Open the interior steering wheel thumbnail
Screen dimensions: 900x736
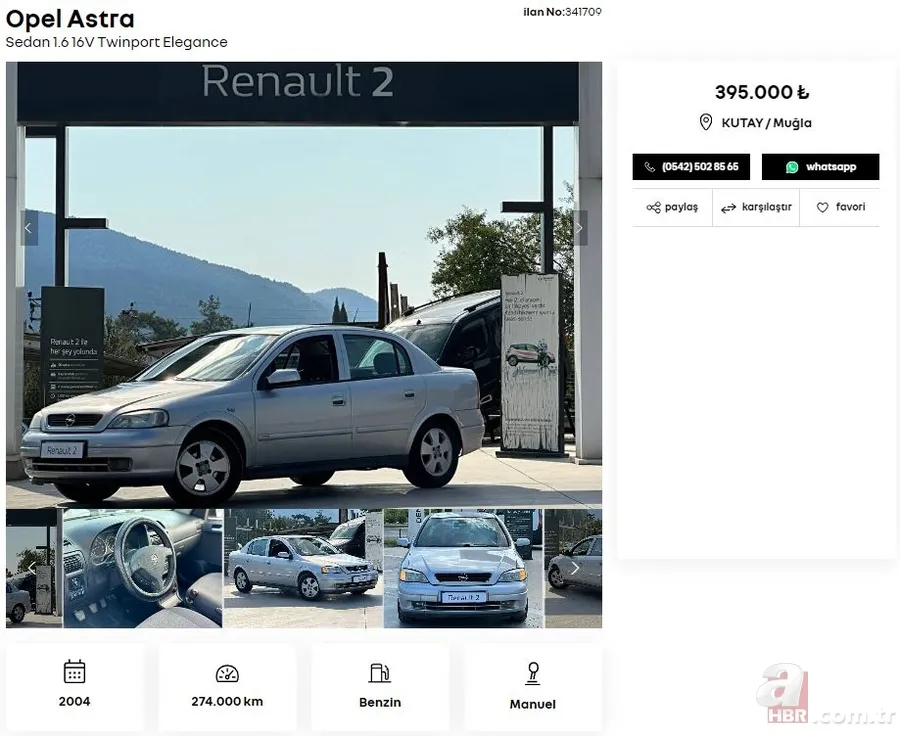140,568
